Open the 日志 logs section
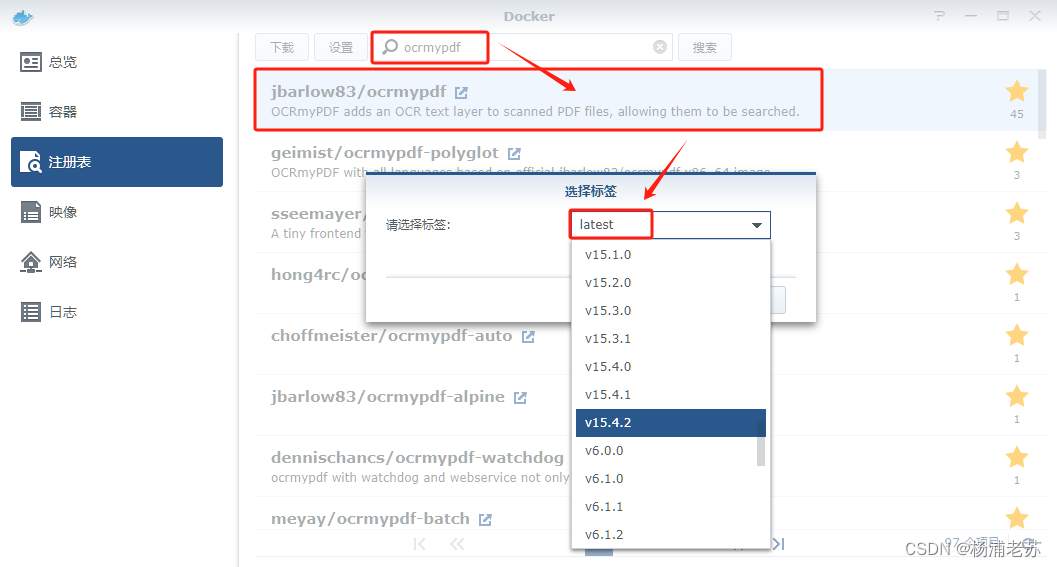1057x567 pixels. tap(117, 311)
